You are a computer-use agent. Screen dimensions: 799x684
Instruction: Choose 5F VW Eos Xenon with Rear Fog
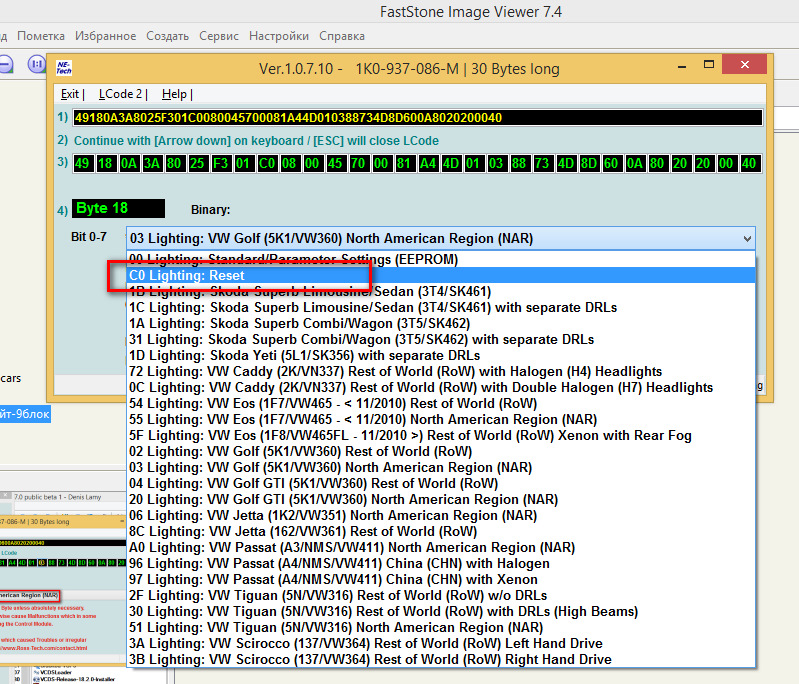click(441, 435)
